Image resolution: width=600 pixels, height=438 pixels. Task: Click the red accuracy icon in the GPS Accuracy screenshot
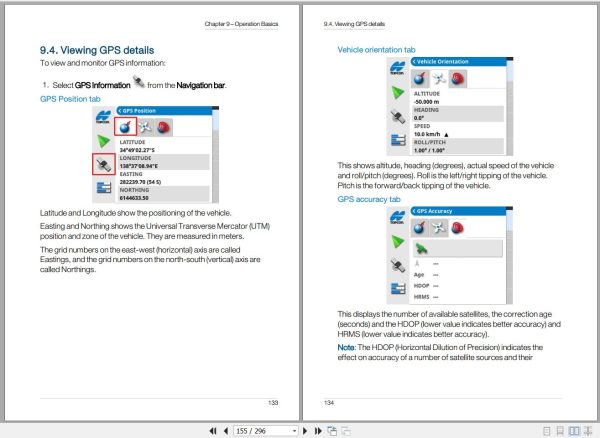457,228
